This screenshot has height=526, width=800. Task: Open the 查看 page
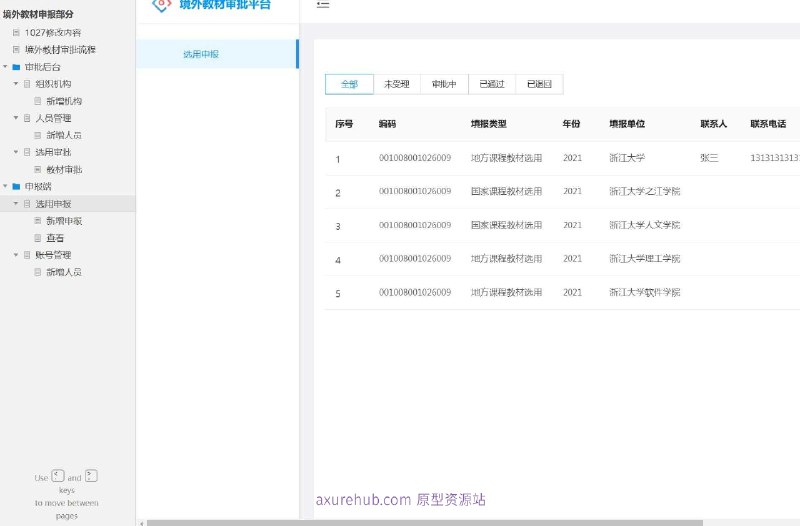click(55, 238)
